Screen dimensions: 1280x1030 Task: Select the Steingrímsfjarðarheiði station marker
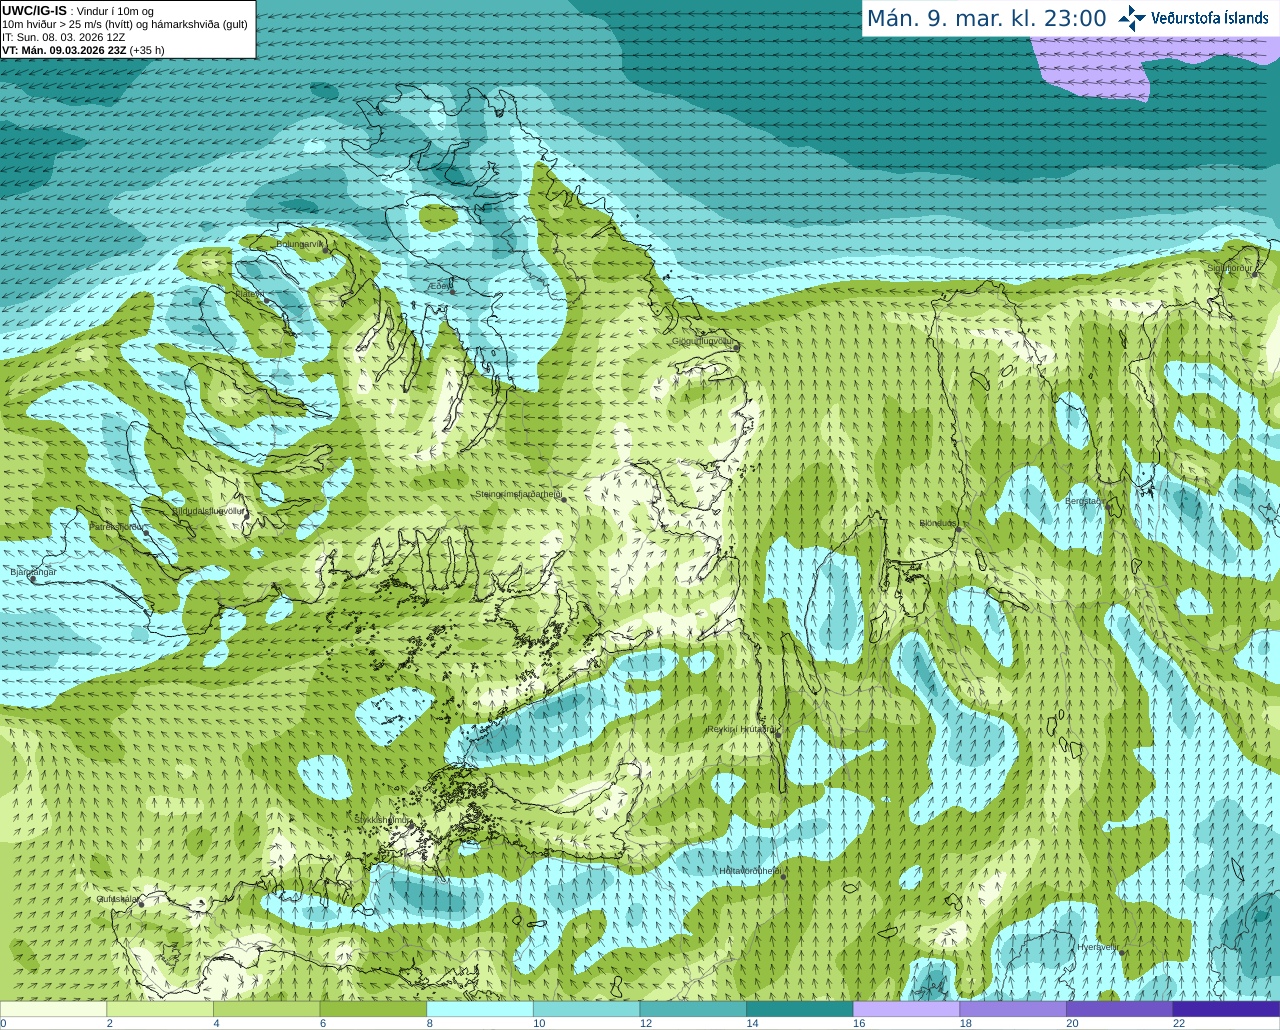coord(563,498)
